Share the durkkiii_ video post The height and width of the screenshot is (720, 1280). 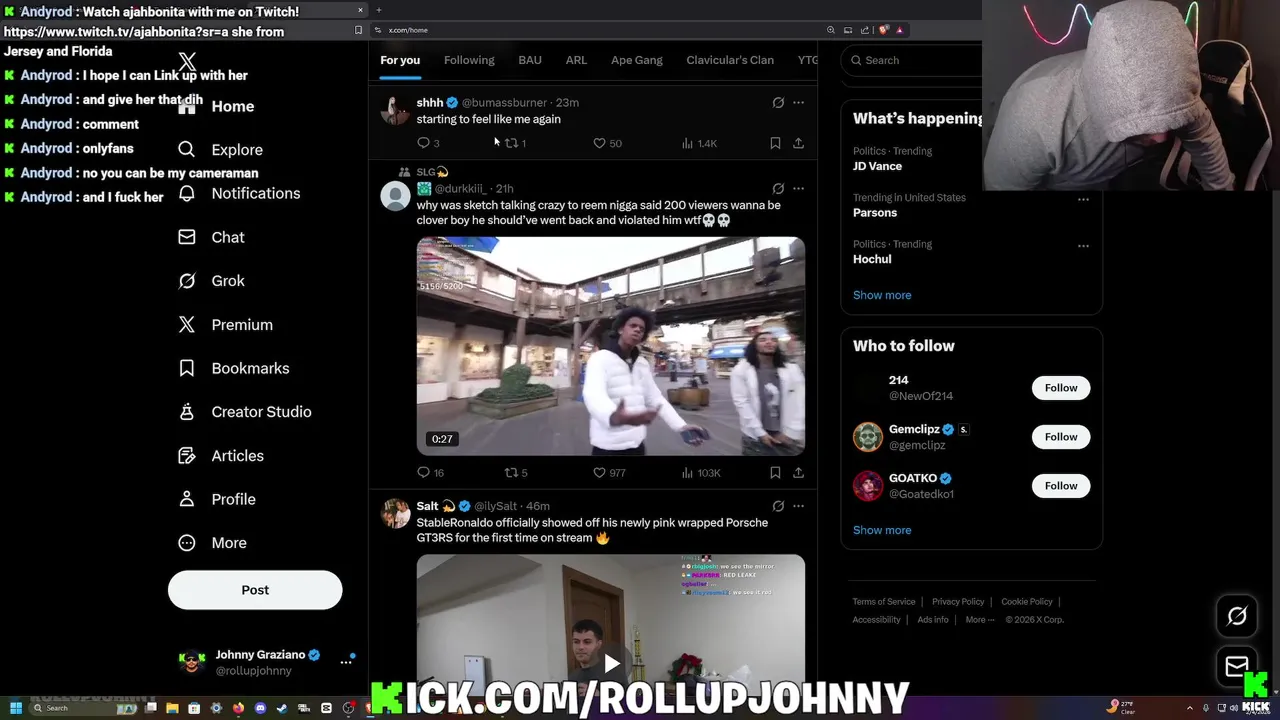pos(798,472)
